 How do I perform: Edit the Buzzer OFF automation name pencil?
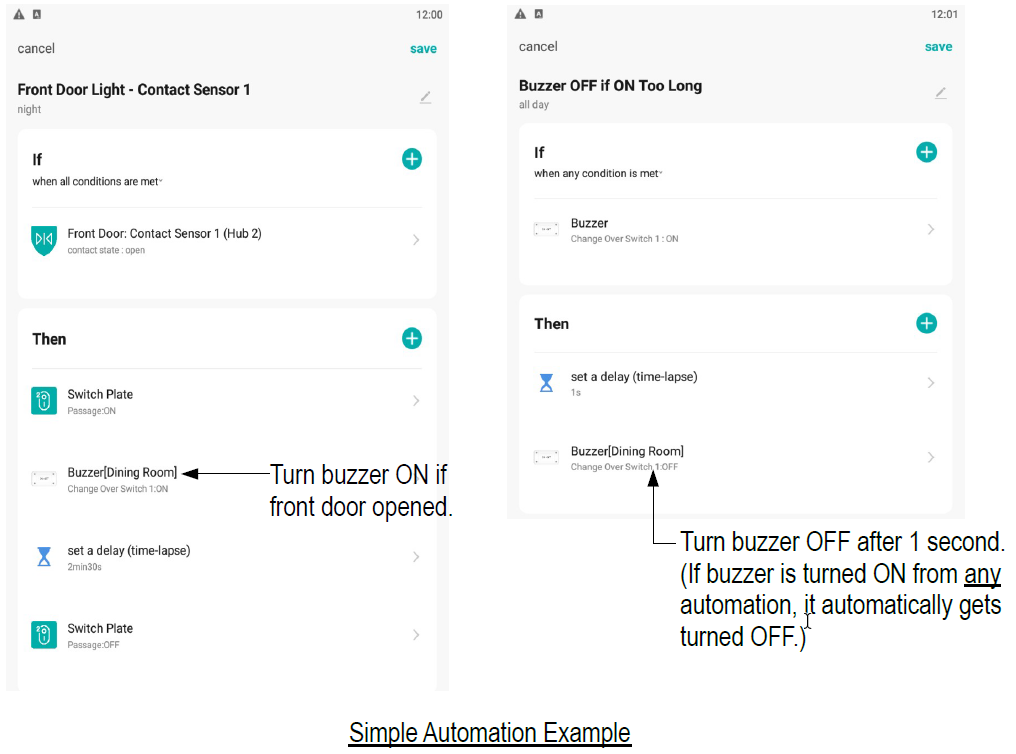point(940,93)
